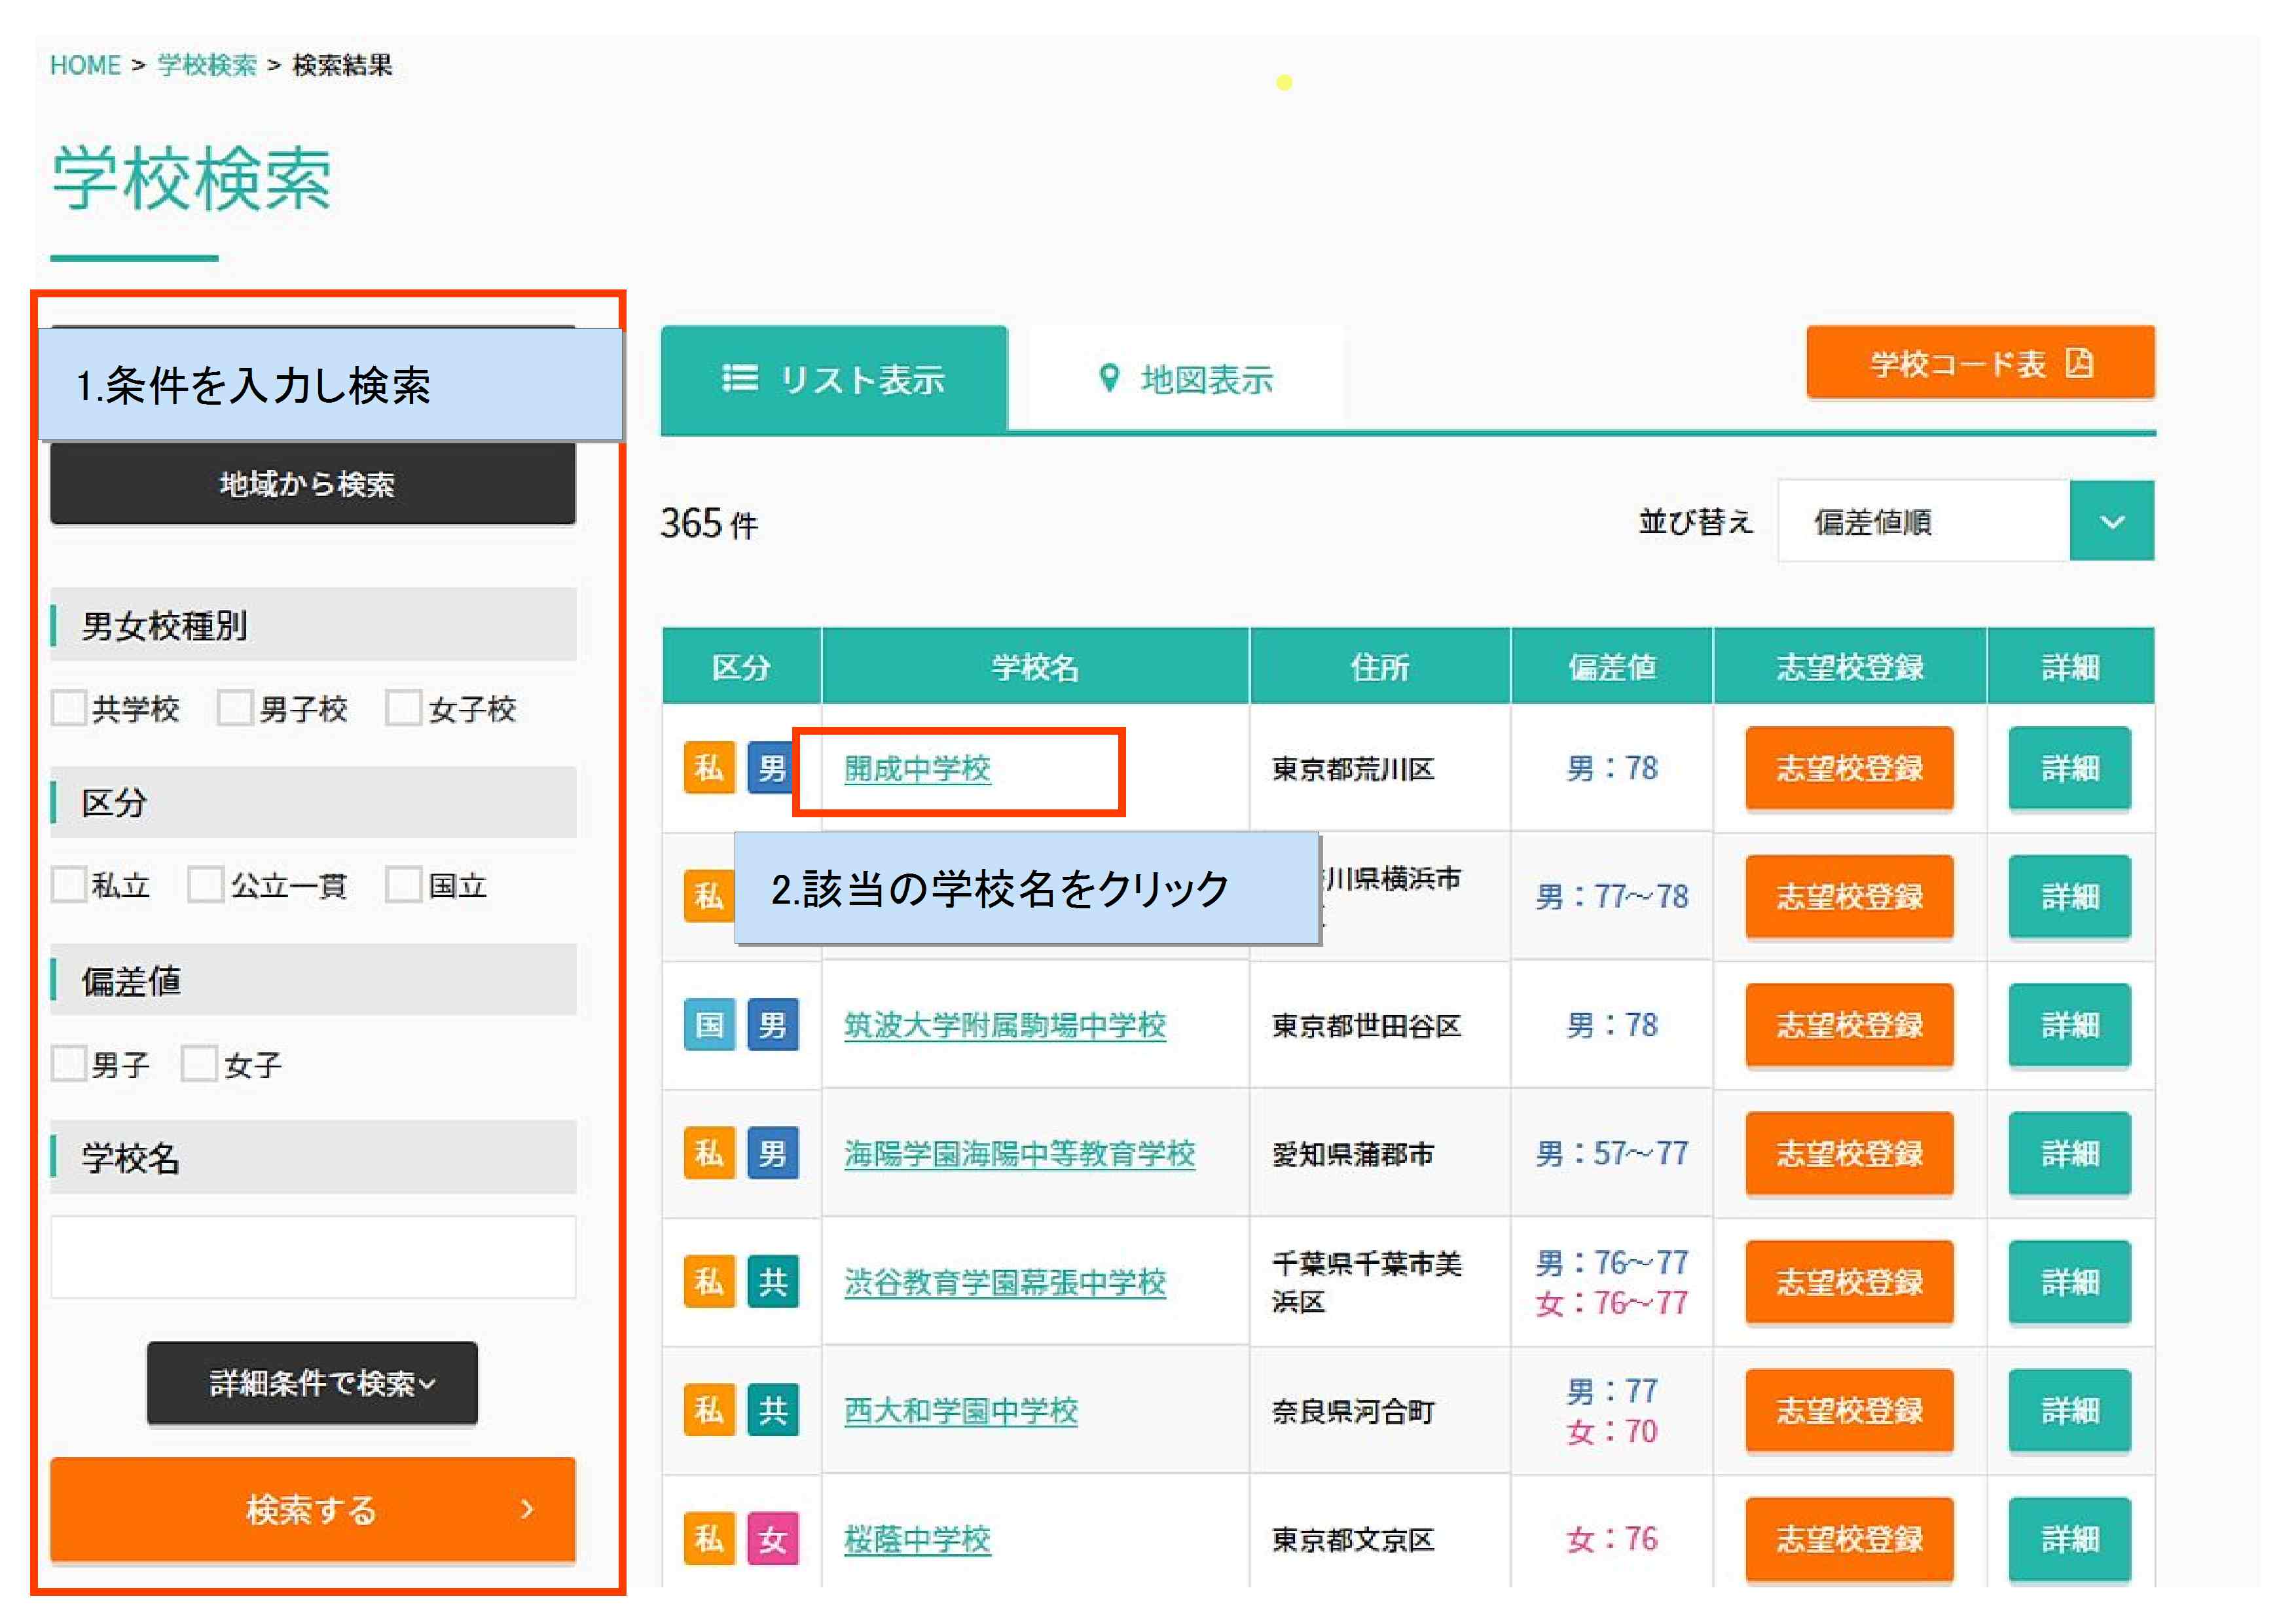
Task: Open the 開成中学校 school link
Action: (917, 769)
